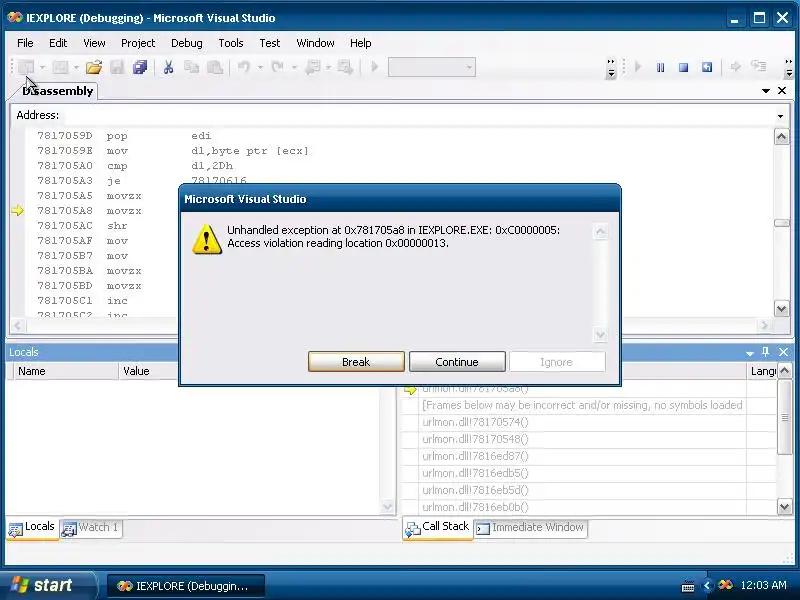Click the Auto Hide pin icon in Call Stack

765,352
